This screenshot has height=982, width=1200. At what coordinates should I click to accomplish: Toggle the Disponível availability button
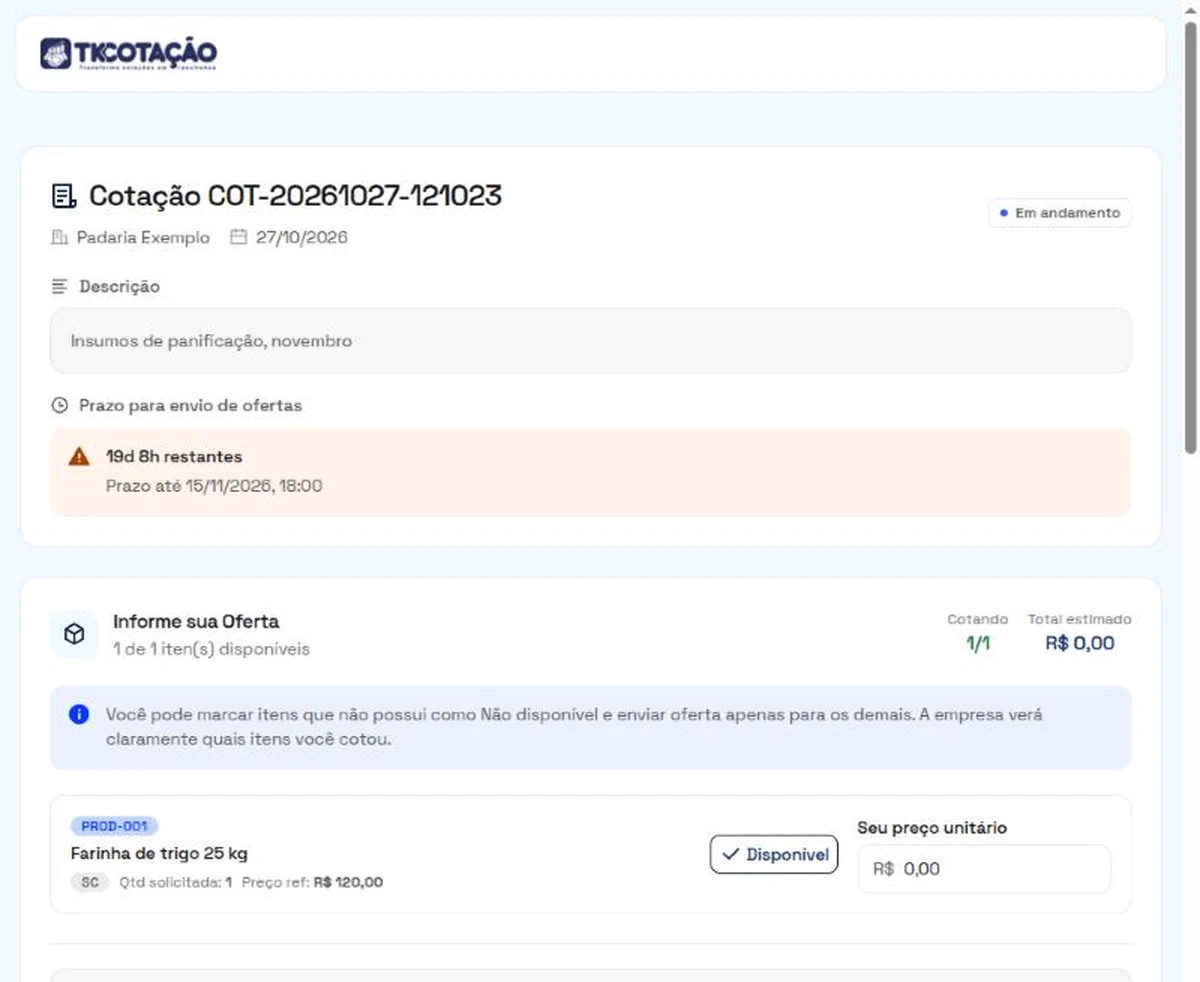tap(774, 855)
